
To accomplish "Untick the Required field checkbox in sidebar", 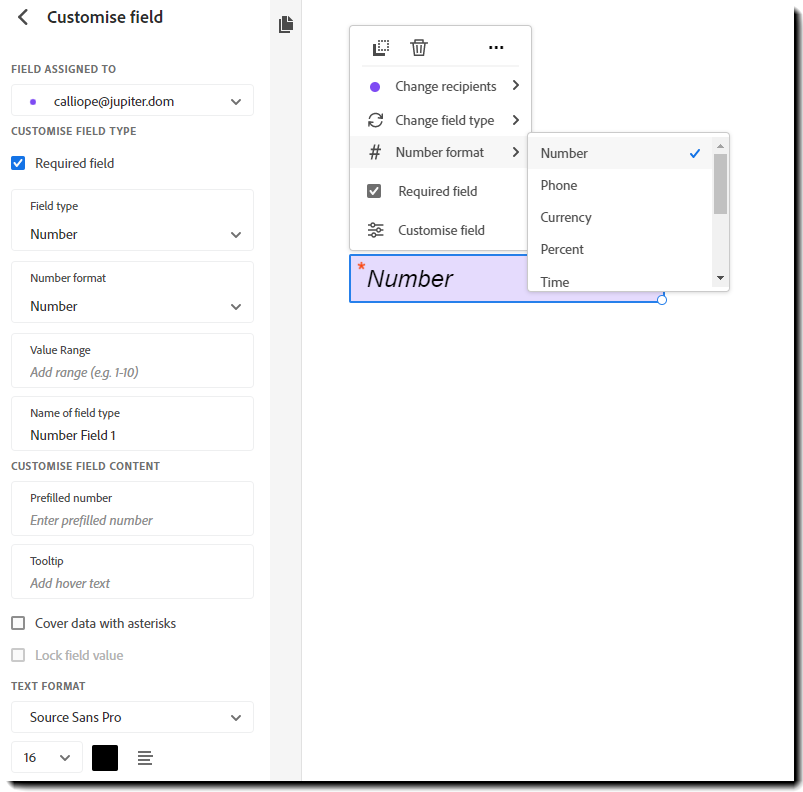I will click(x=18, y=163).
